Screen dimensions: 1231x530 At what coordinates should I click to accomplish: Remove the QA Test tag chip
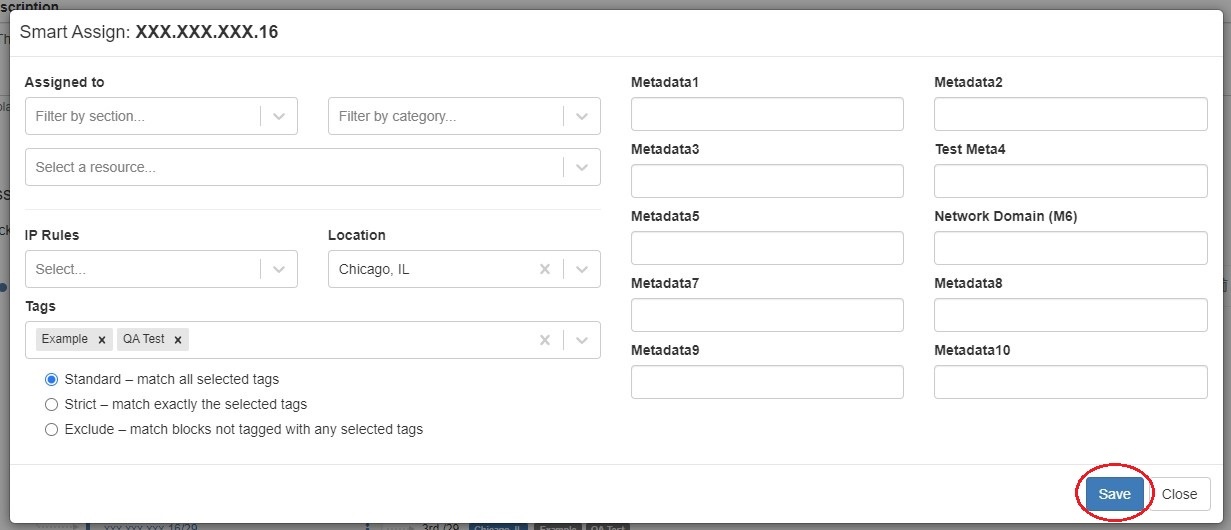pyautogui.click(x=178, y=340)
